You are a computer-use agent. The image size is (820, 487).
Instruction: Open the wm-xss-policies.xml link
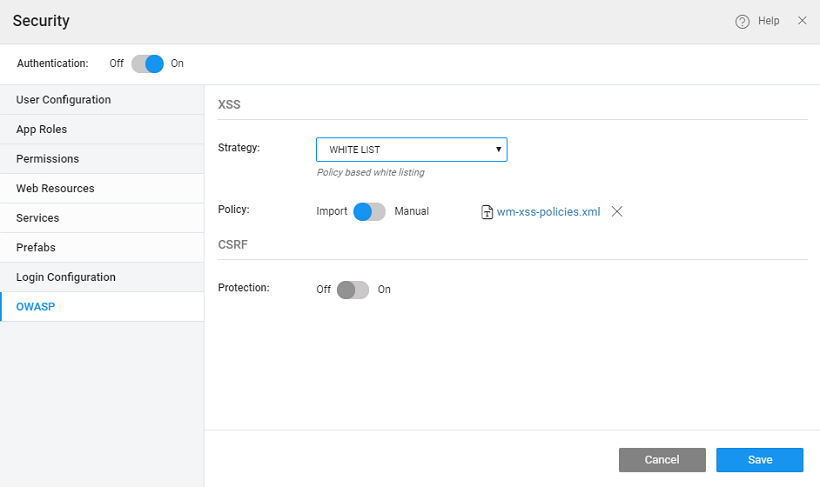point(548,212)
